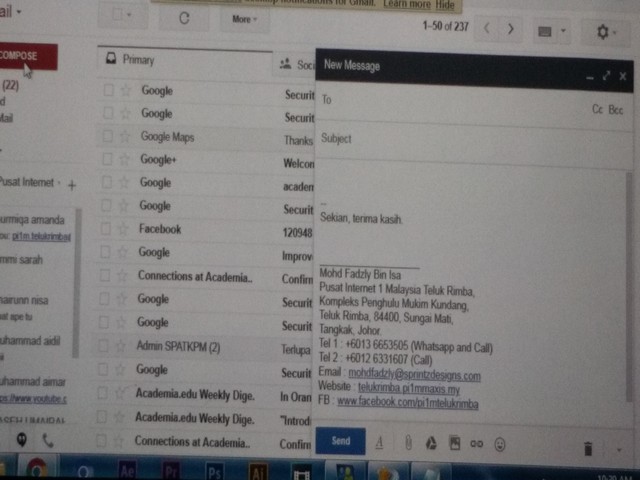Click the attach files paperclip icon
The height and width of the screenshot is (480, 640).
coord(407,443)
